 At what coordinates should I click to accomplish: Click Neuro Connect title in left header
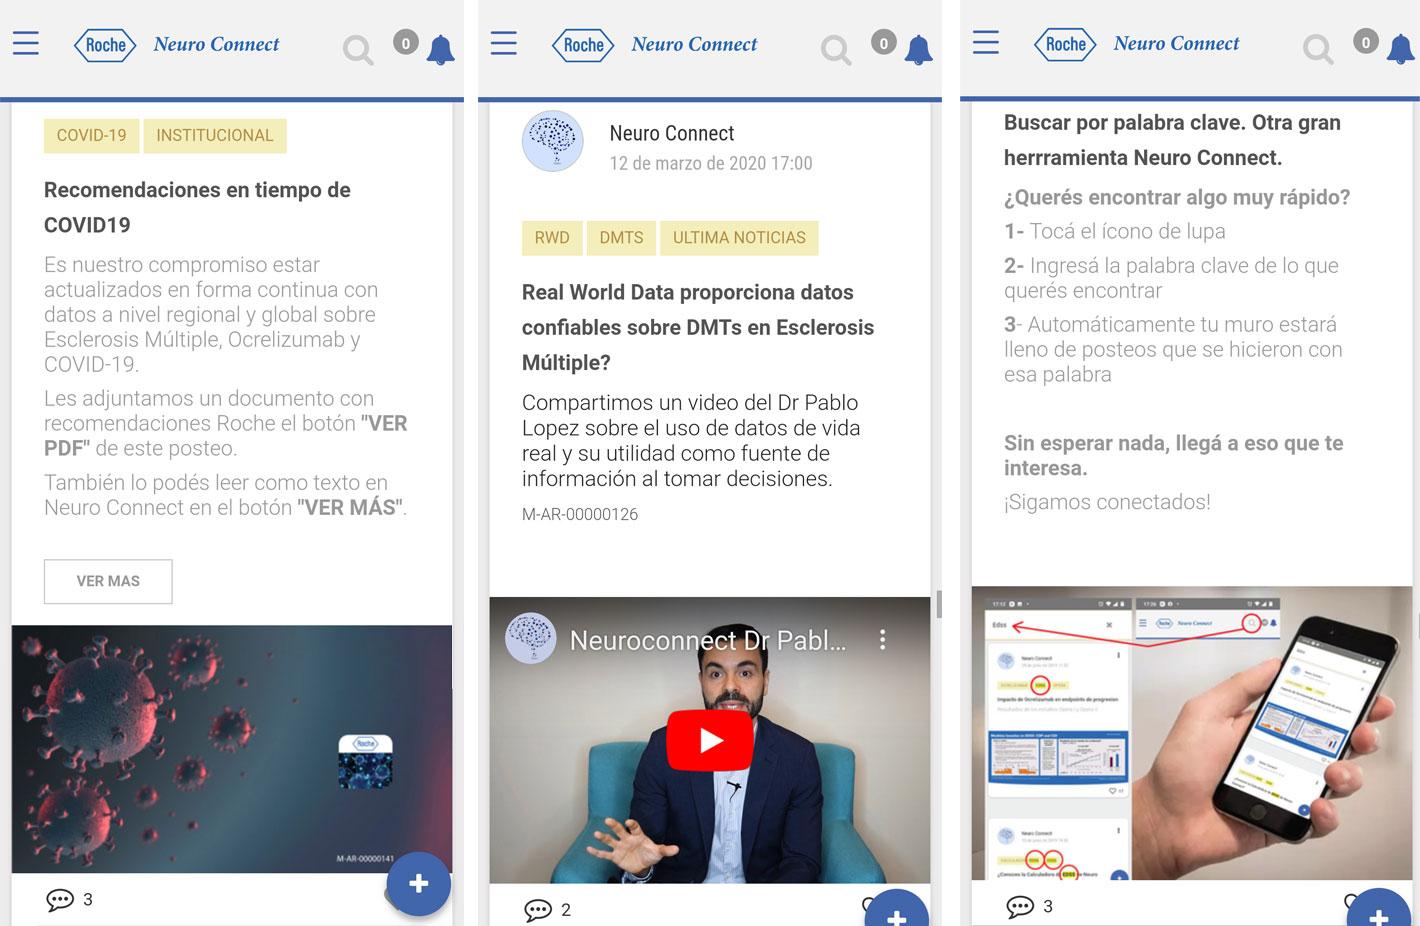(217, 44)
